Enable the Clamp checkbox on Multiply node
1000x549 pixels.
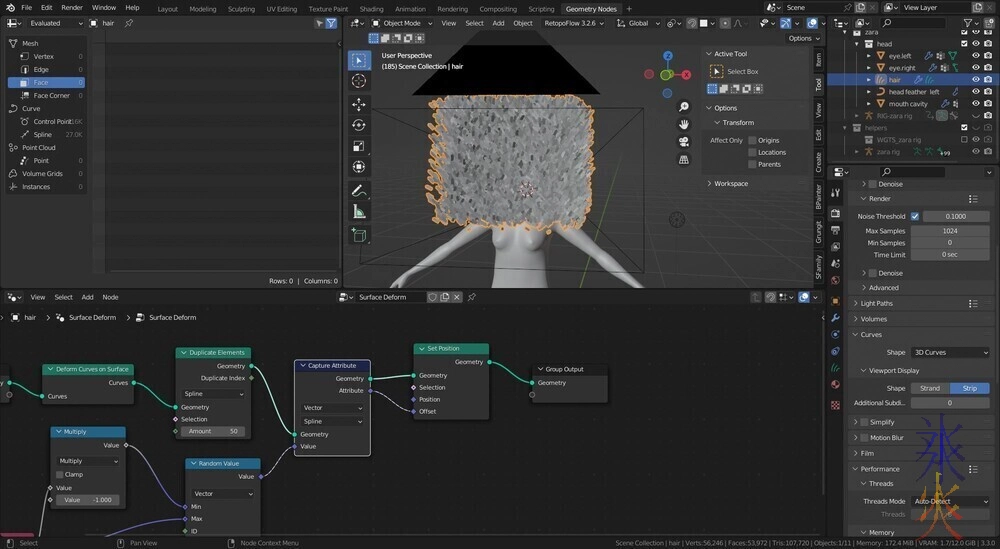(60, 474)
